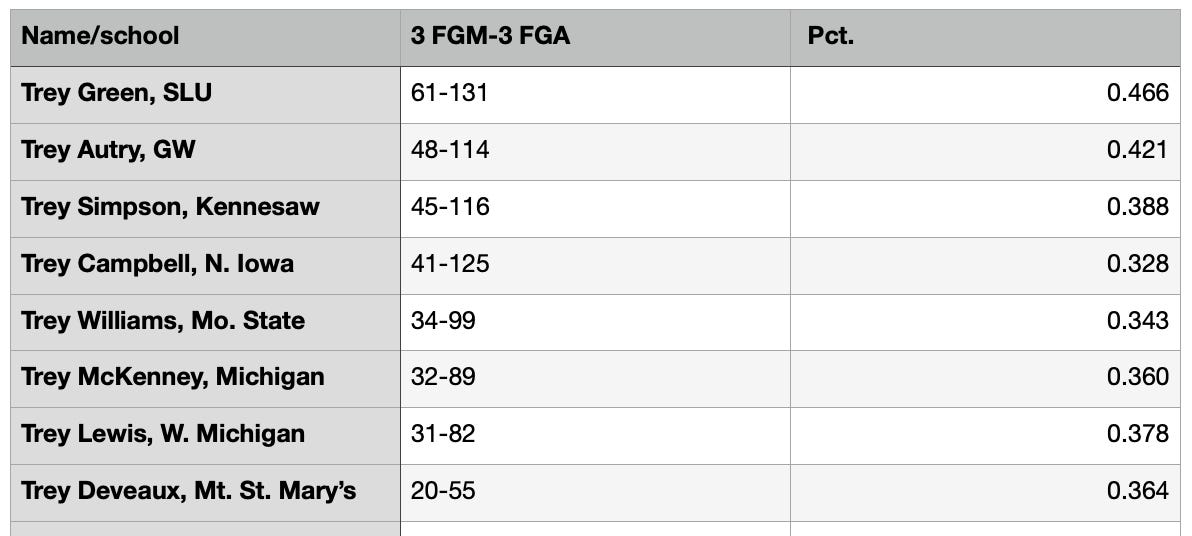
Task: Click the Trey Lewis, W. Michigan cell
Action: 205,436
